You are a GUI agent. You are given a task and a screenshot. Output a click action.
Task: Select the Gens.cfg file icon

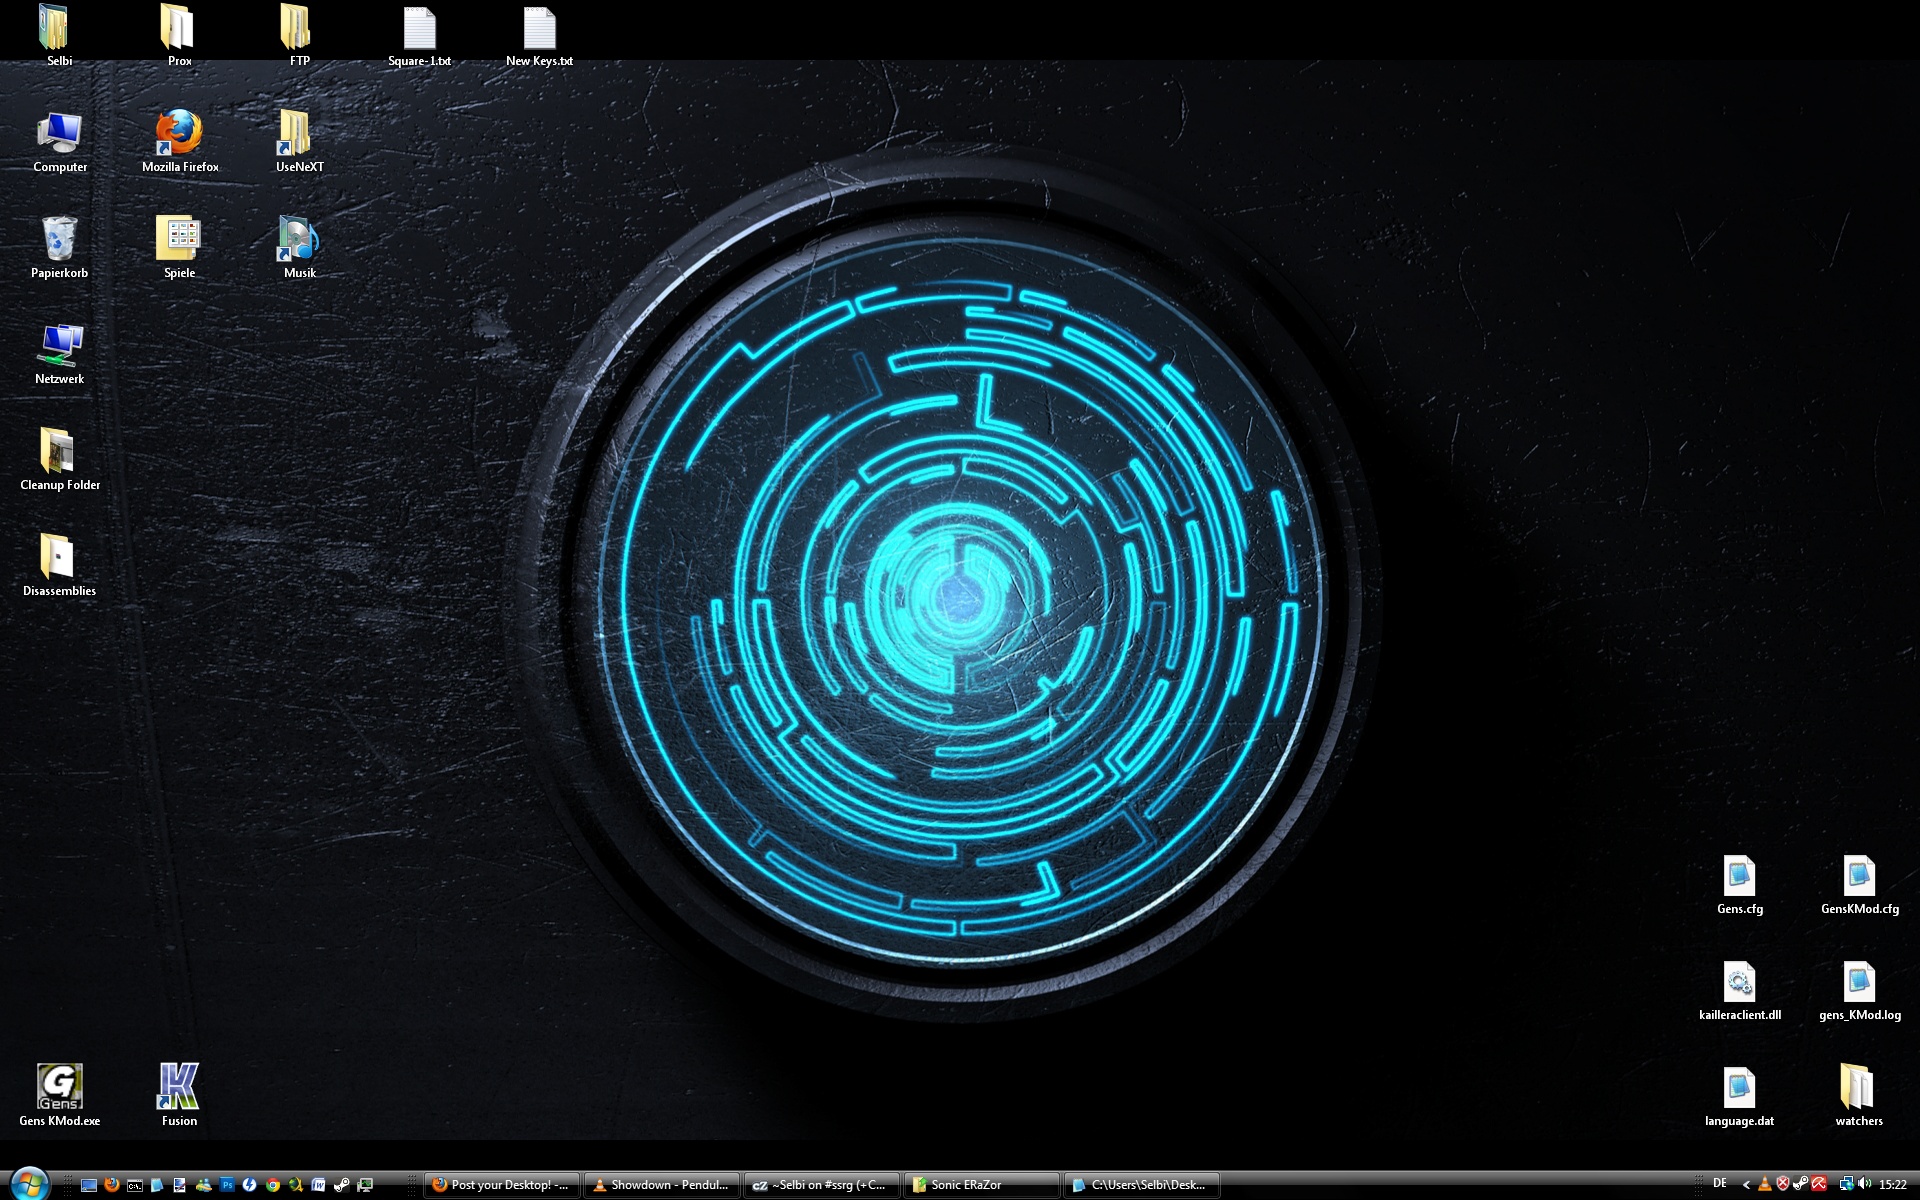tap(1739, 884)
